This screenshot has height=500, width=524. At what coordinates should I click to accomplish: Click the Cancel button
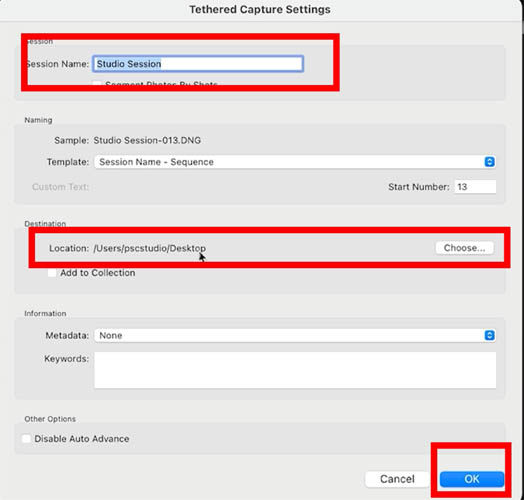[x=397, y=479]
